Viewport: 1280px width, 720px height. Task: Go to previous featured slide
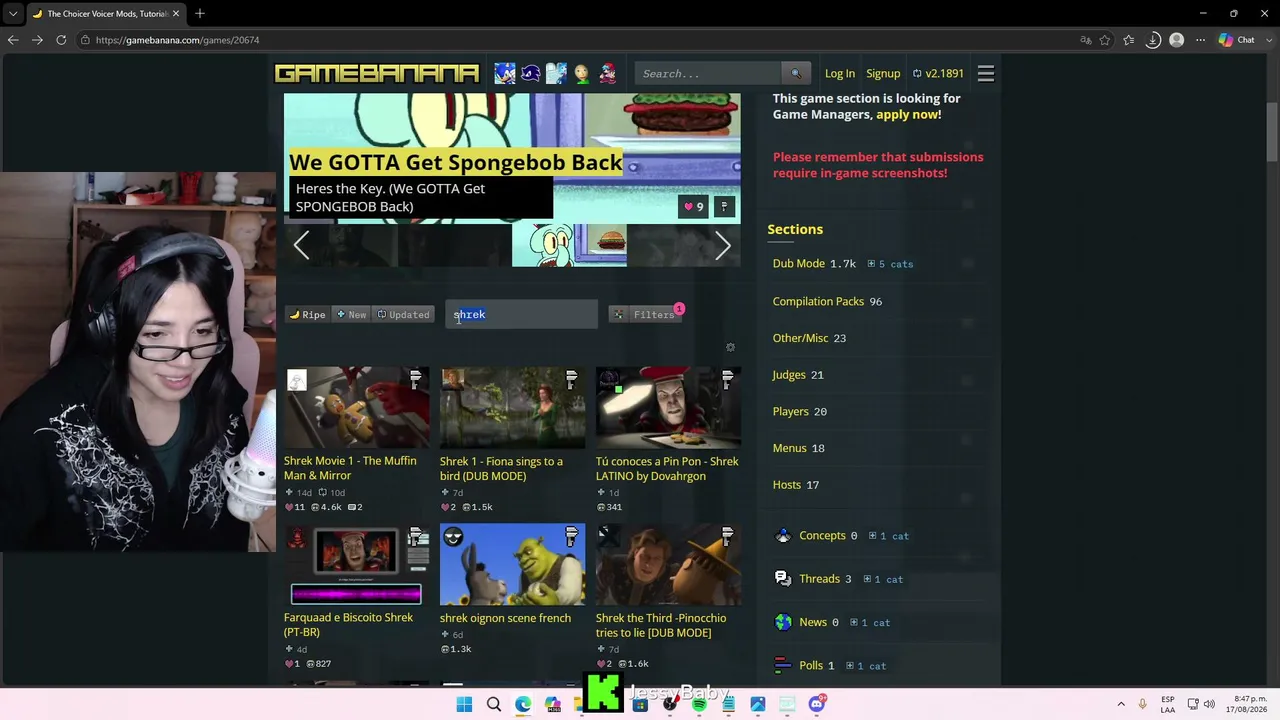[301, 245]
